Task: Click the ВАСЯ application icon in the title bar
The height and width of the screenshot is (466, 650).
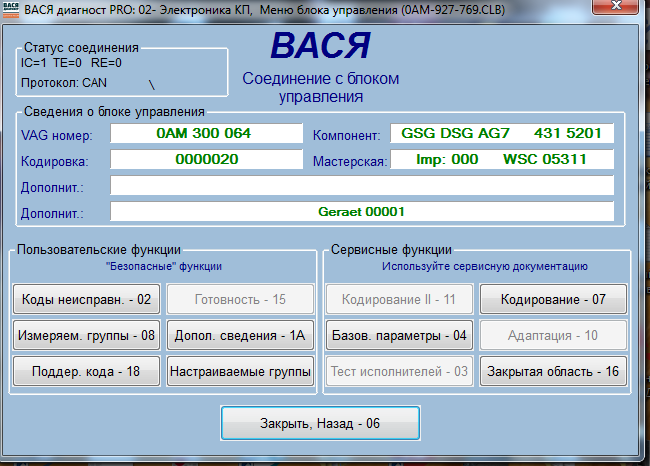Action: [11, 9]
